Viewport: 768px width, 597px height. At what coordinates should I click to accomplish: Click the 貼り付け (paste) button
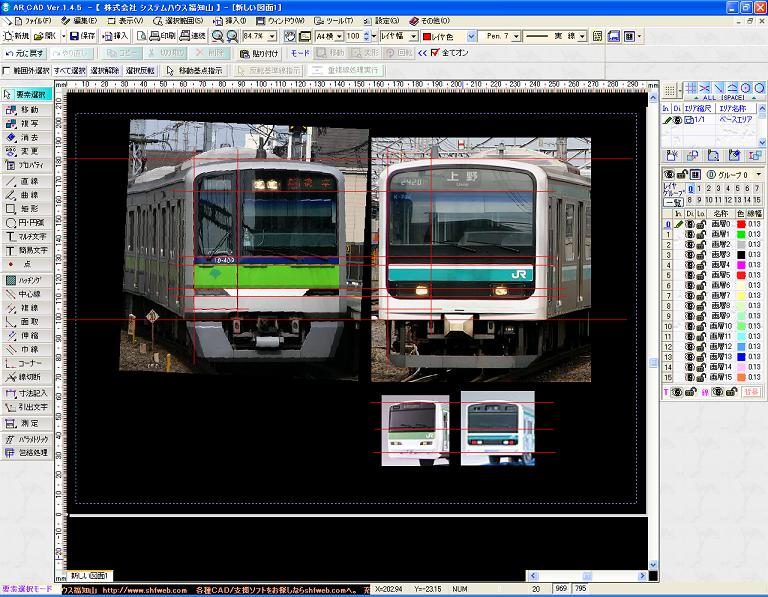pos(260,53)
